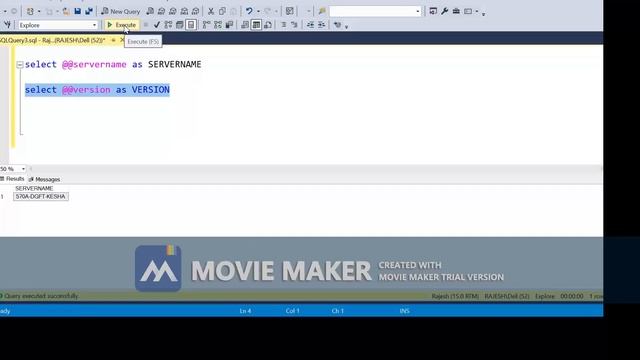Close the SQLQuery3.sql tab
The height and width of the screenshot is (360, 640).
click(122, 40)
